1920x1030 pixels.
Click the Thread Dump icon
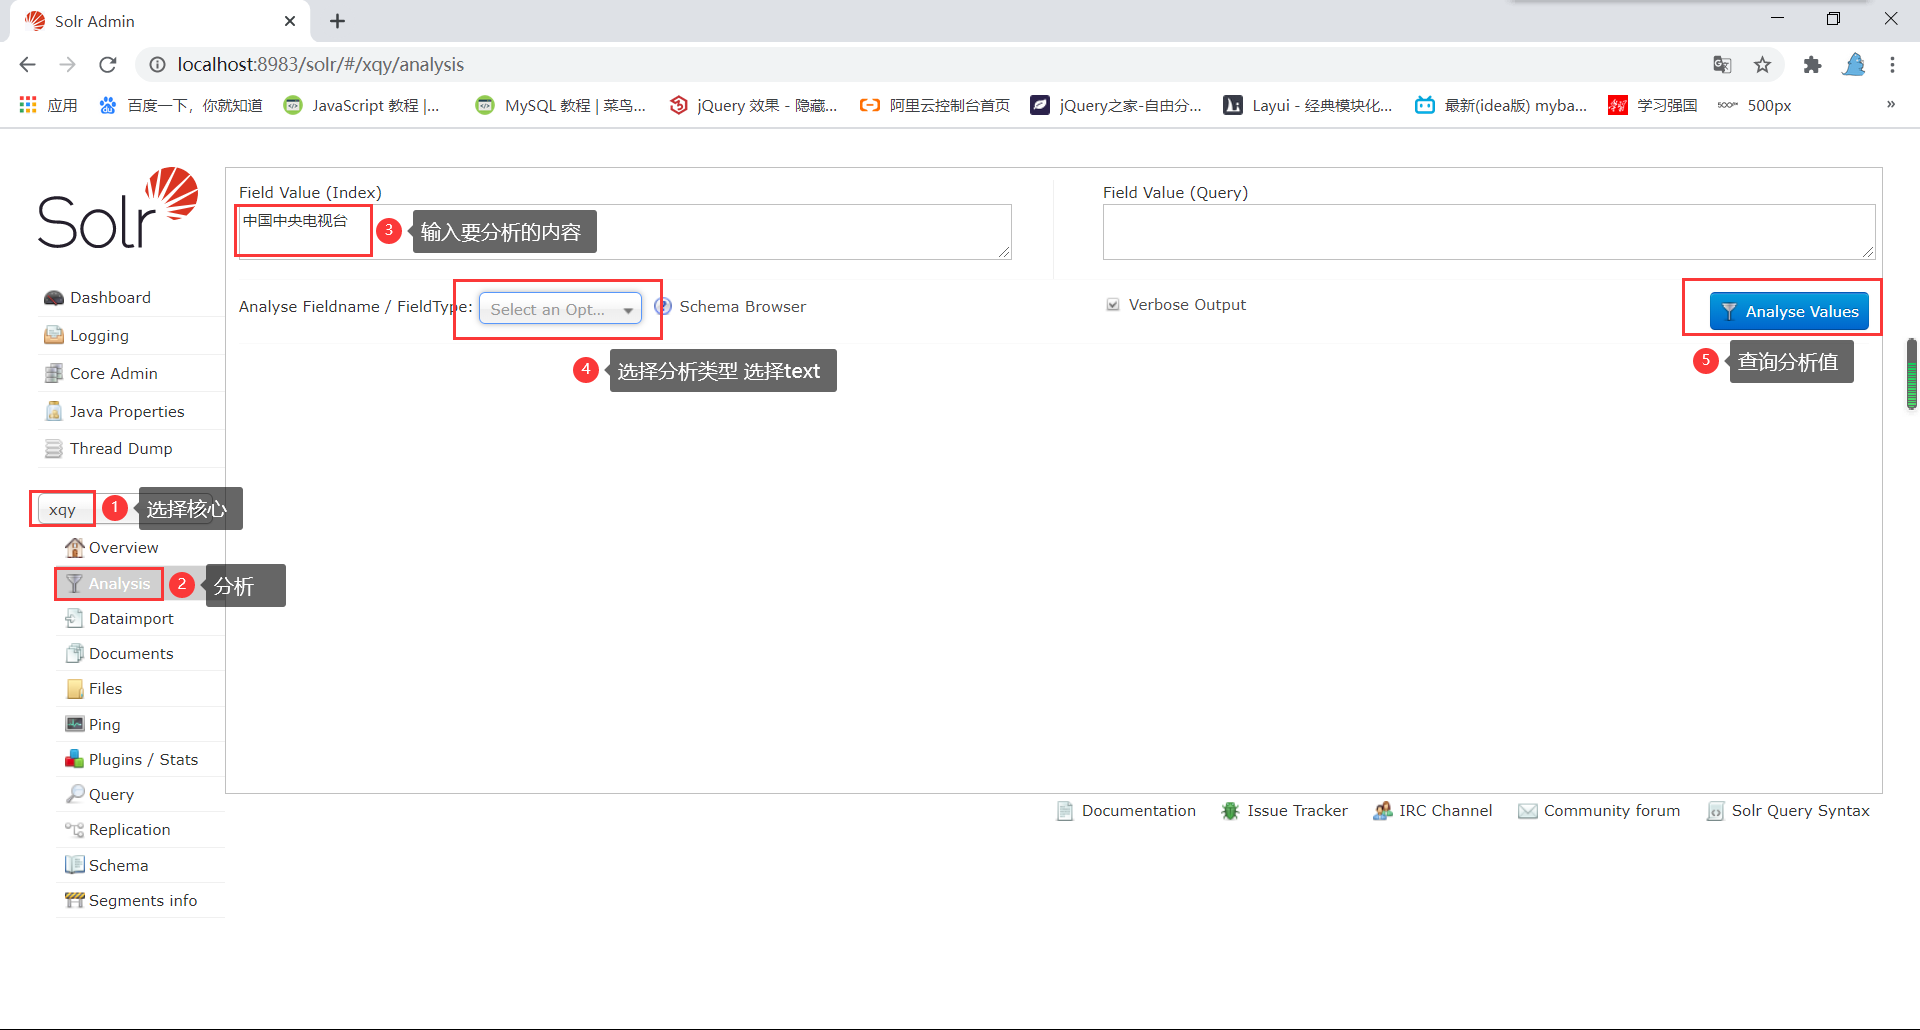pyautogui.click(x=54, y=449)
